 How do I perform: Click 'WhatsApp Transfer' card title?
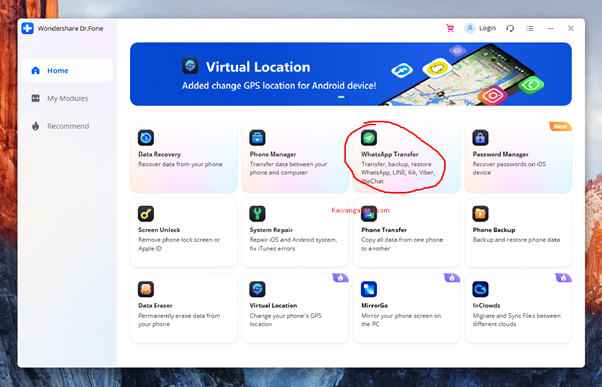pos(390,154)
